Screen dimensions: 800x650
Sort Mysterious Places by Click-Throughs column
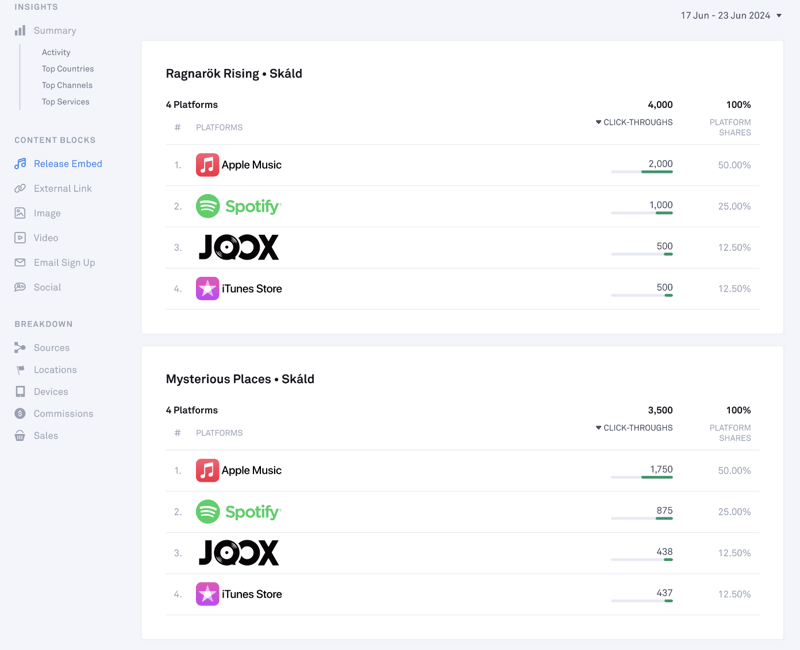click(x=634, y=428)
